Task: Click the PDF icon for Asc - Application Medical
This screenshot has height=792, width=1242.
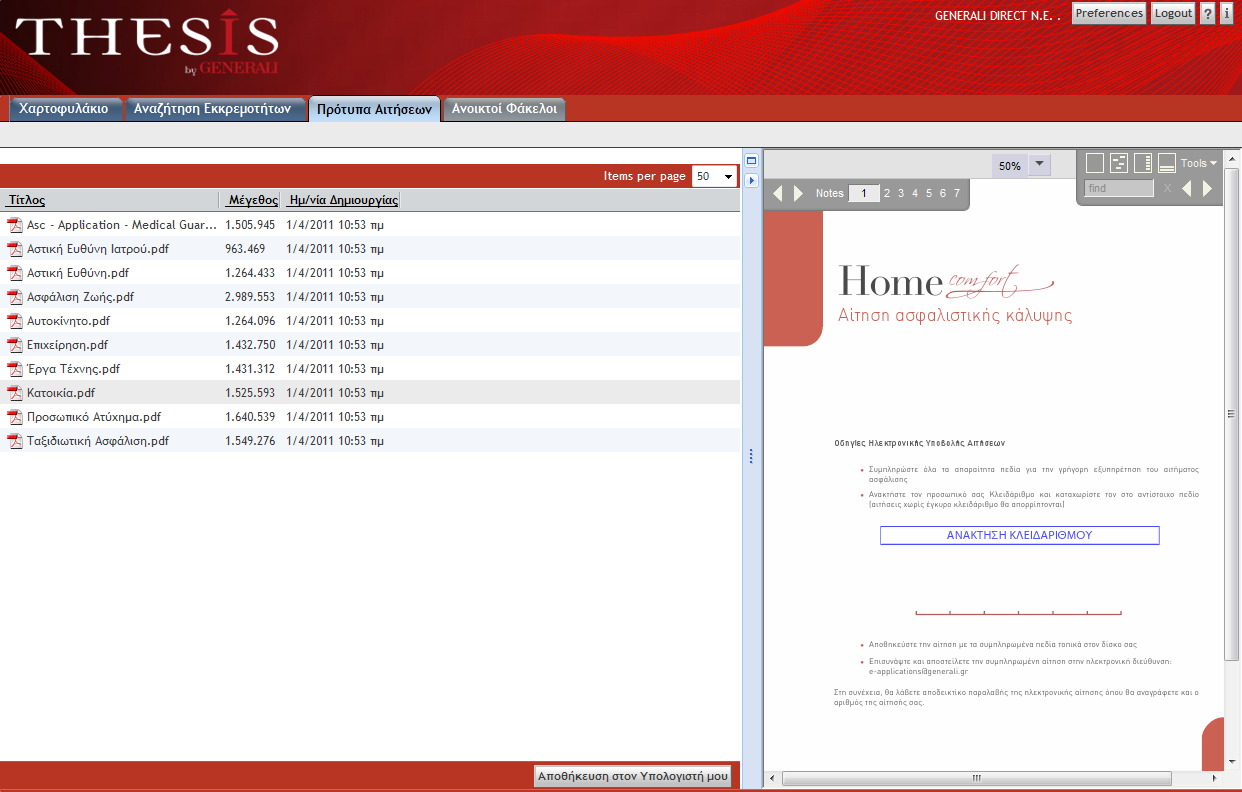Action: [x=14, y=225]
